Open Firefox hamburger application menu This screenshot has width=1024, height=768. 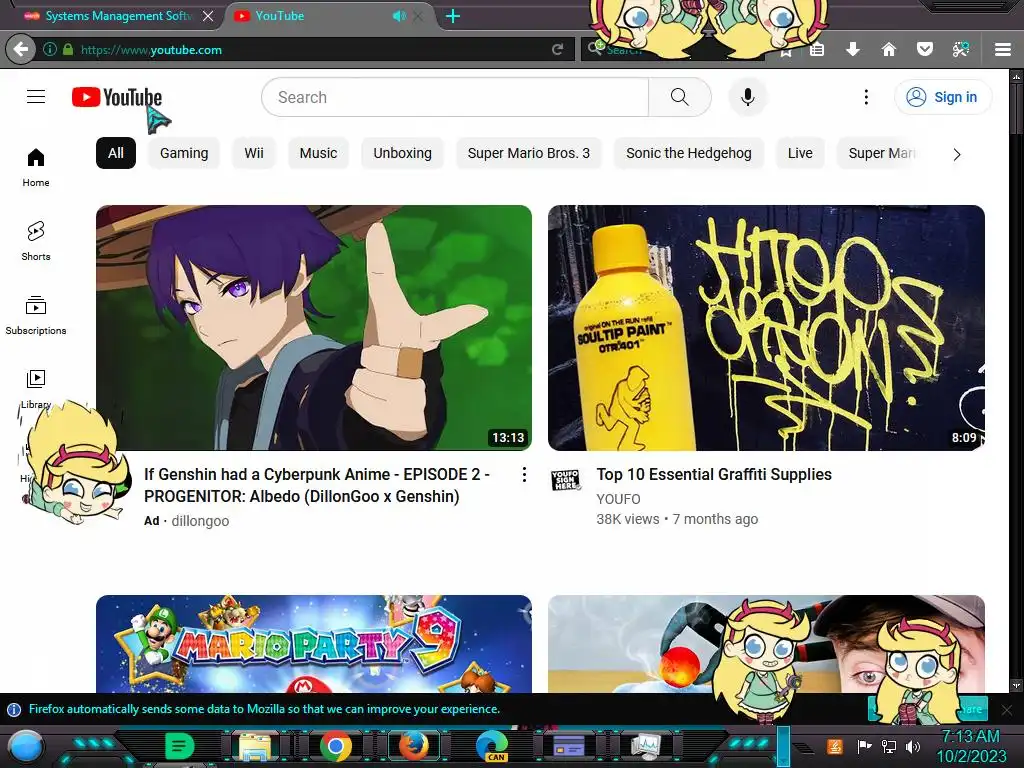click(1003, 49)
